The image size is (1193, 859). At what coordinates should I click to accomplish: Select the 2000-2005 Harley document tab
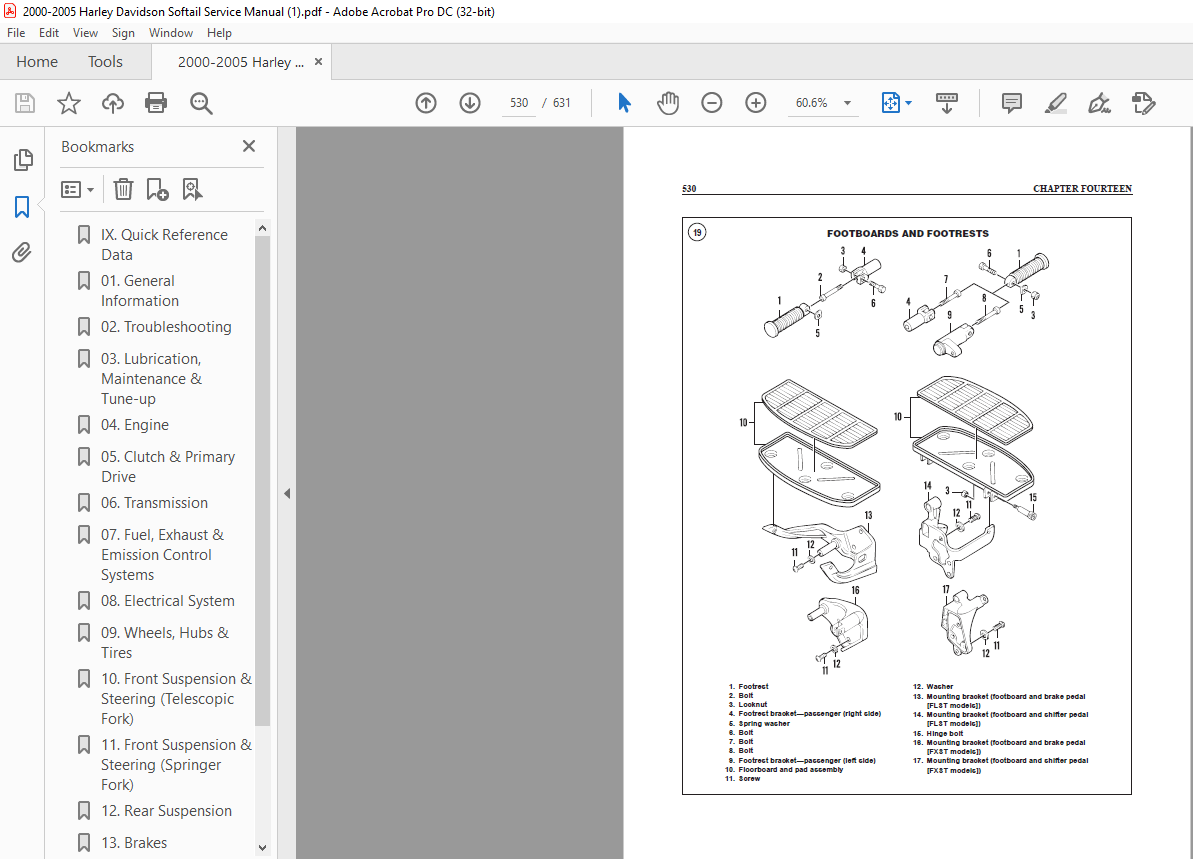point(240,62)
